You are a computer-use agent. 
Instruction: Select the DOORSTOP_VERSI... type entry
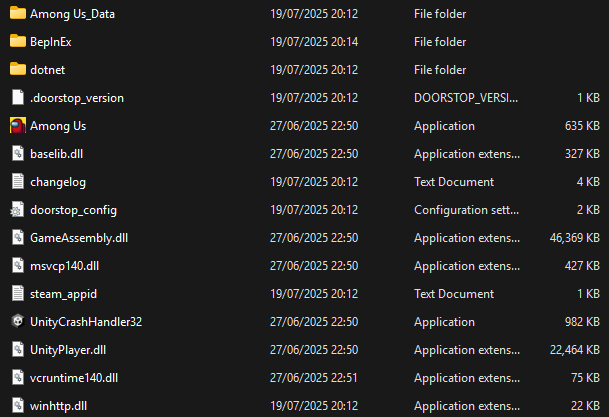coord(466,97)
